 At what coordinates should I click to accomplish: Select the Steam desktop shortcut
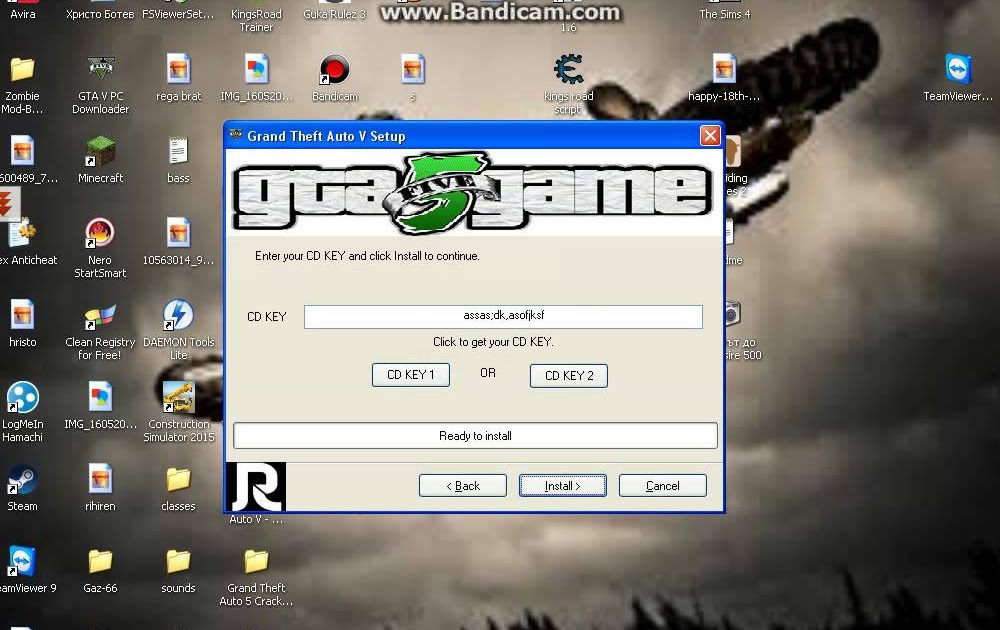[x=22, y=480]
